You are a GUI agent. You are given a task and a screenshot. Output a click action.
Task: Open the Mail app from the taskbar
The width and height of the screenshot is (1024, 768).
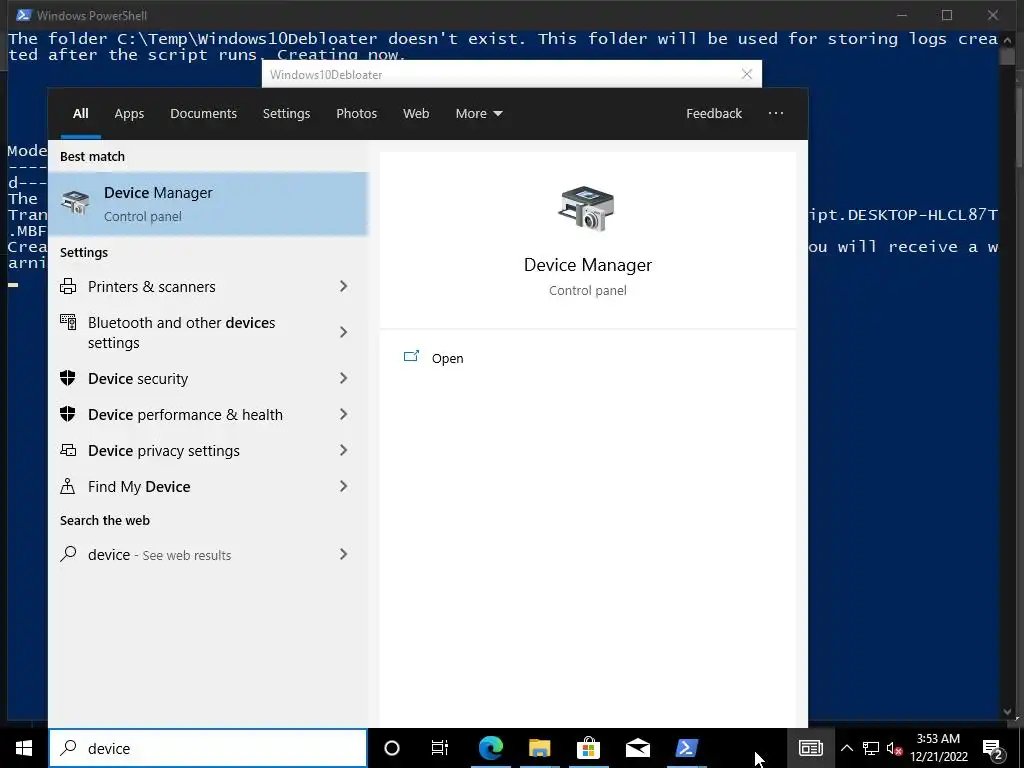point(637,748)
